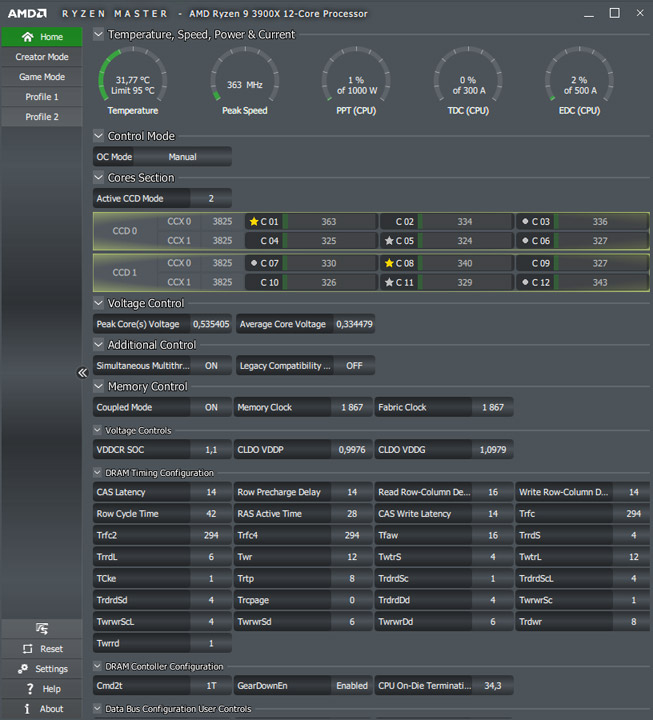Click the AMD logo in title bar
This screenshot has width=653, height=720.
click(27, 14)
